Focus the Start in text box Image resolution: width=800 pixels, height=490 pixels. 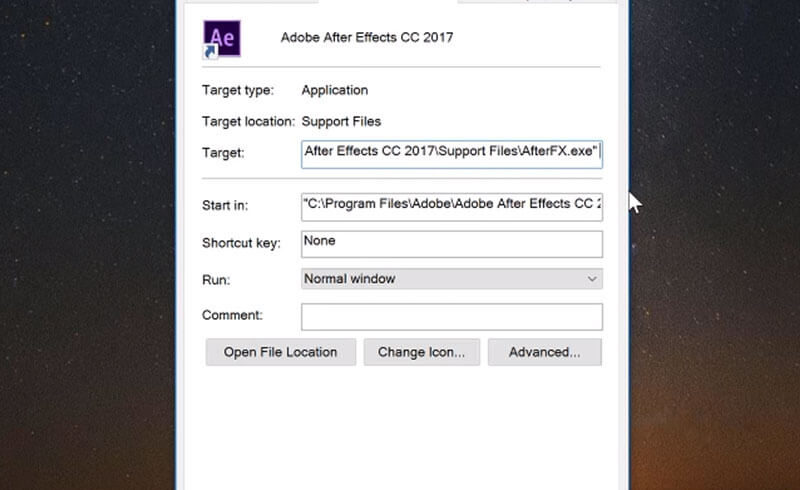452,207
